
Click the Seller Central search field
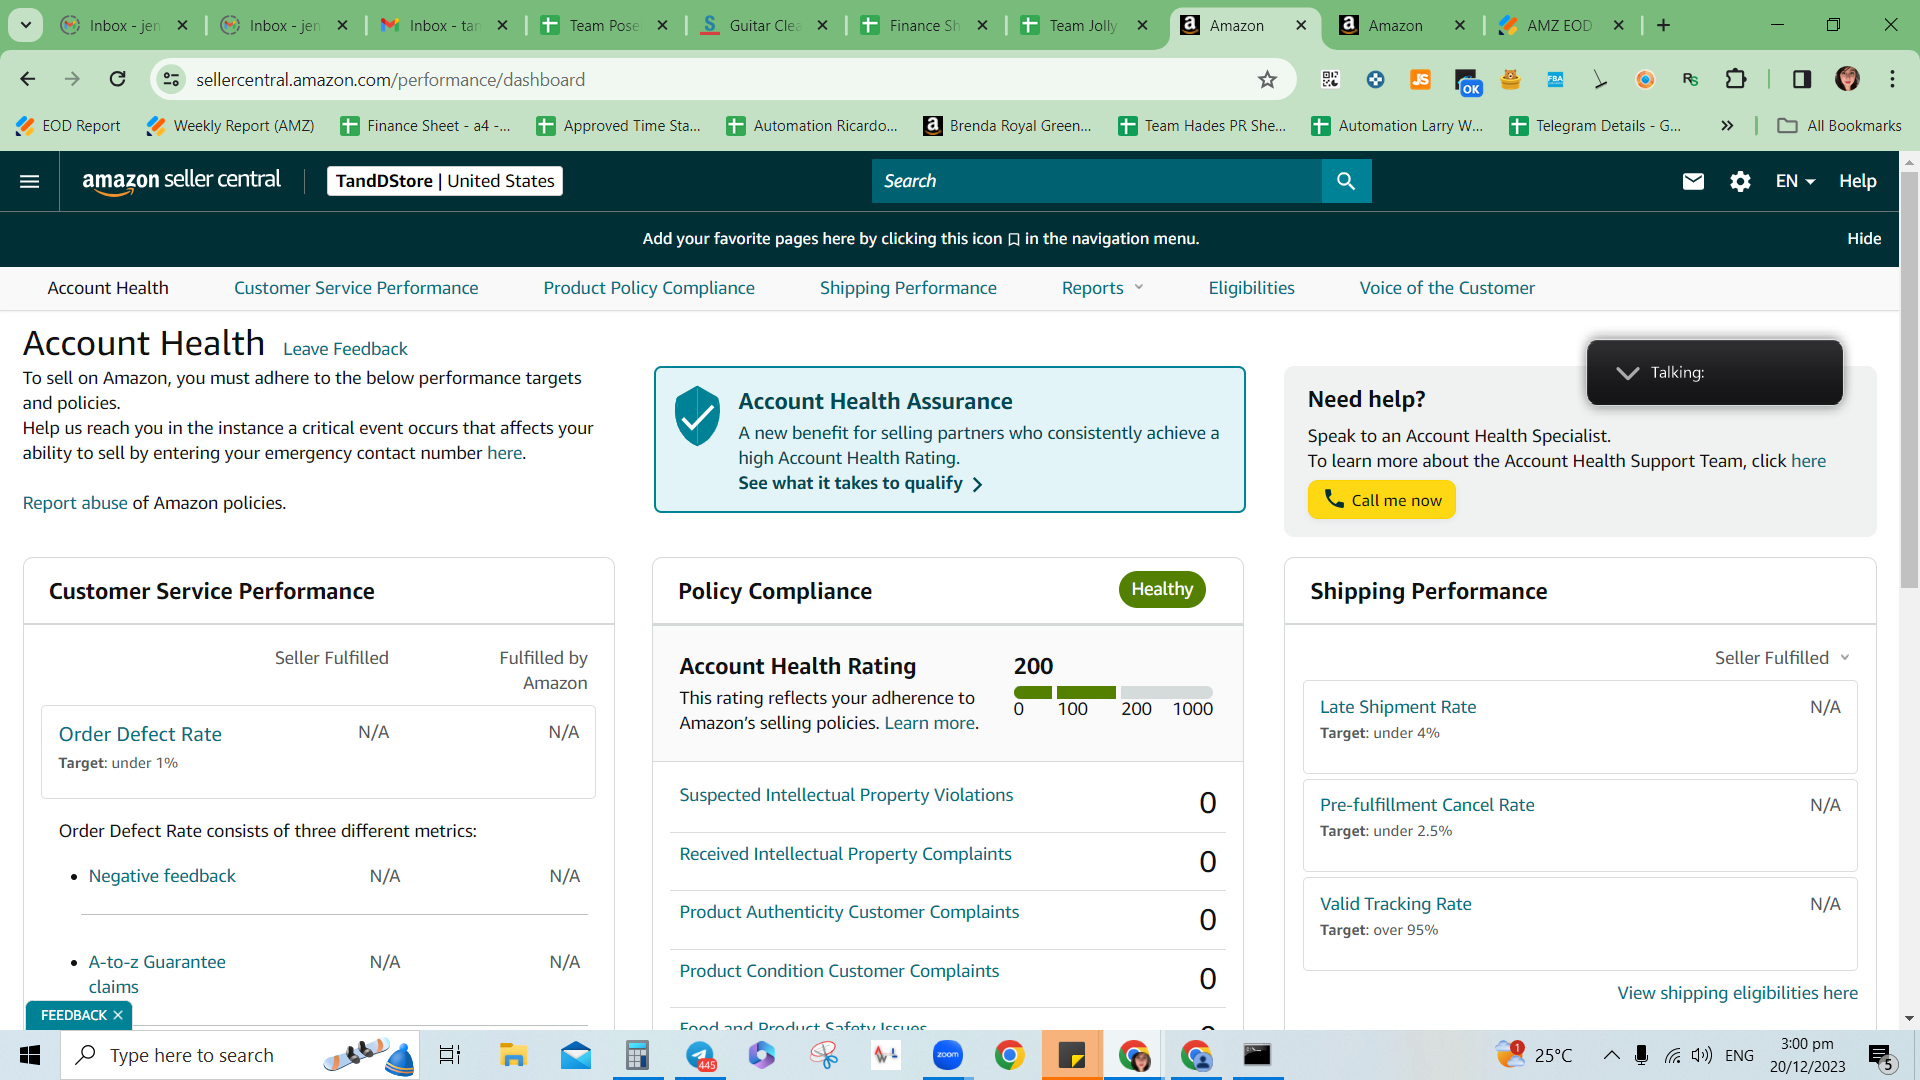(1097, 181)
